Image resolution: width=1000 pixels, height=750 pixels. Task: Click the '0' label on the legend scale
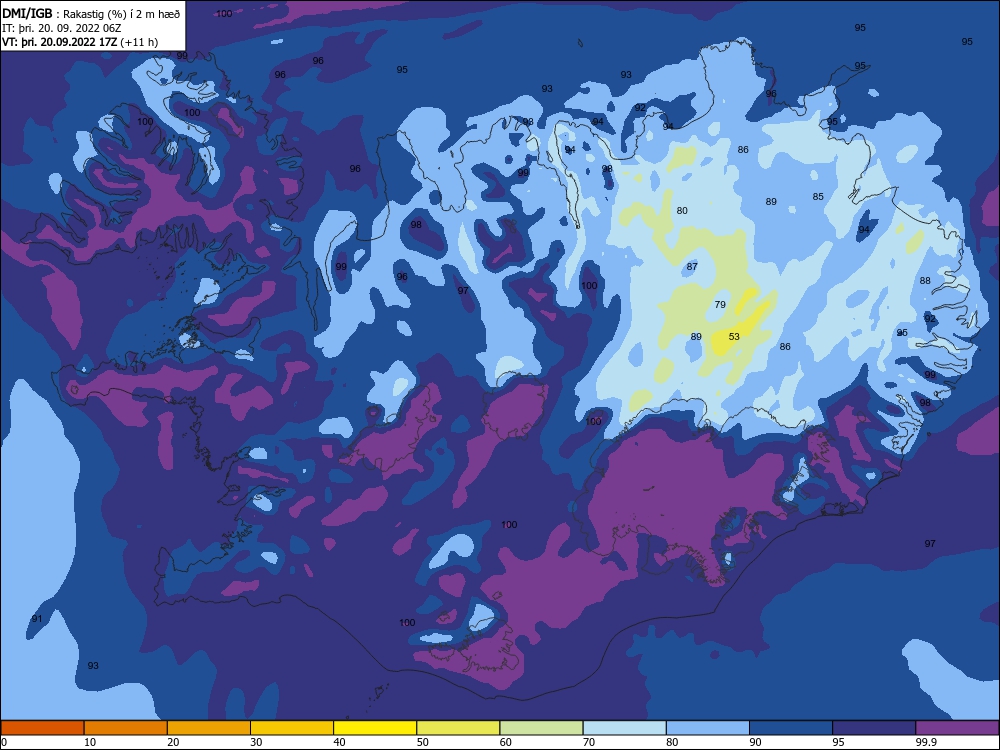4,742
